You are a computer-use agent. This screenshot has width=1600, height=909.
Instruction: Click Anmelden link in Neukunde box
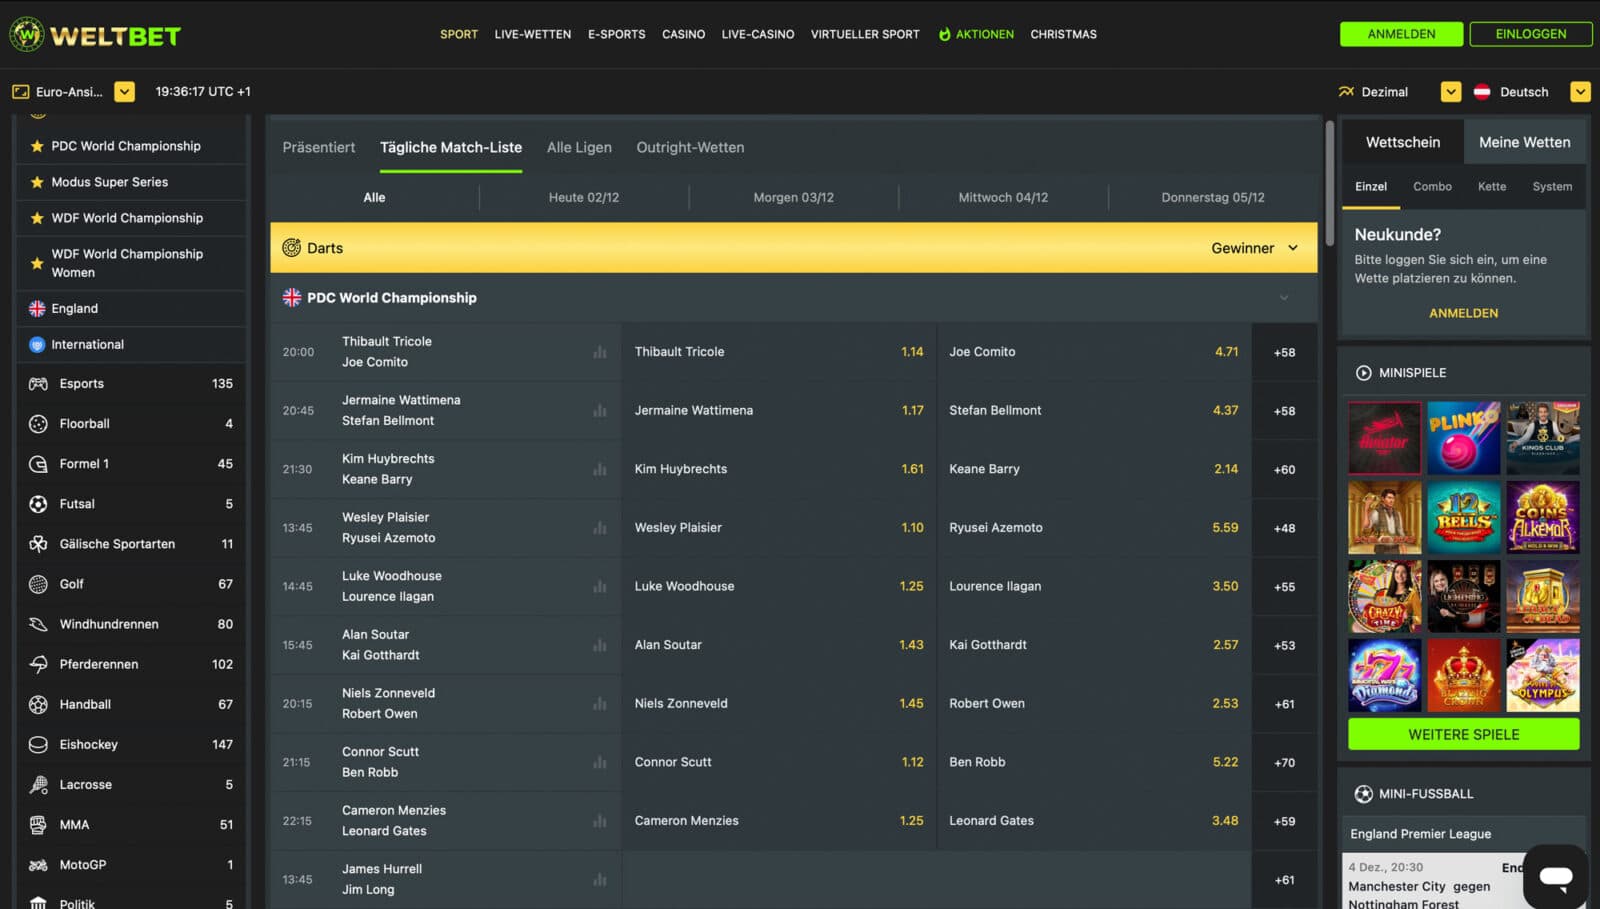coord(1463,313)
